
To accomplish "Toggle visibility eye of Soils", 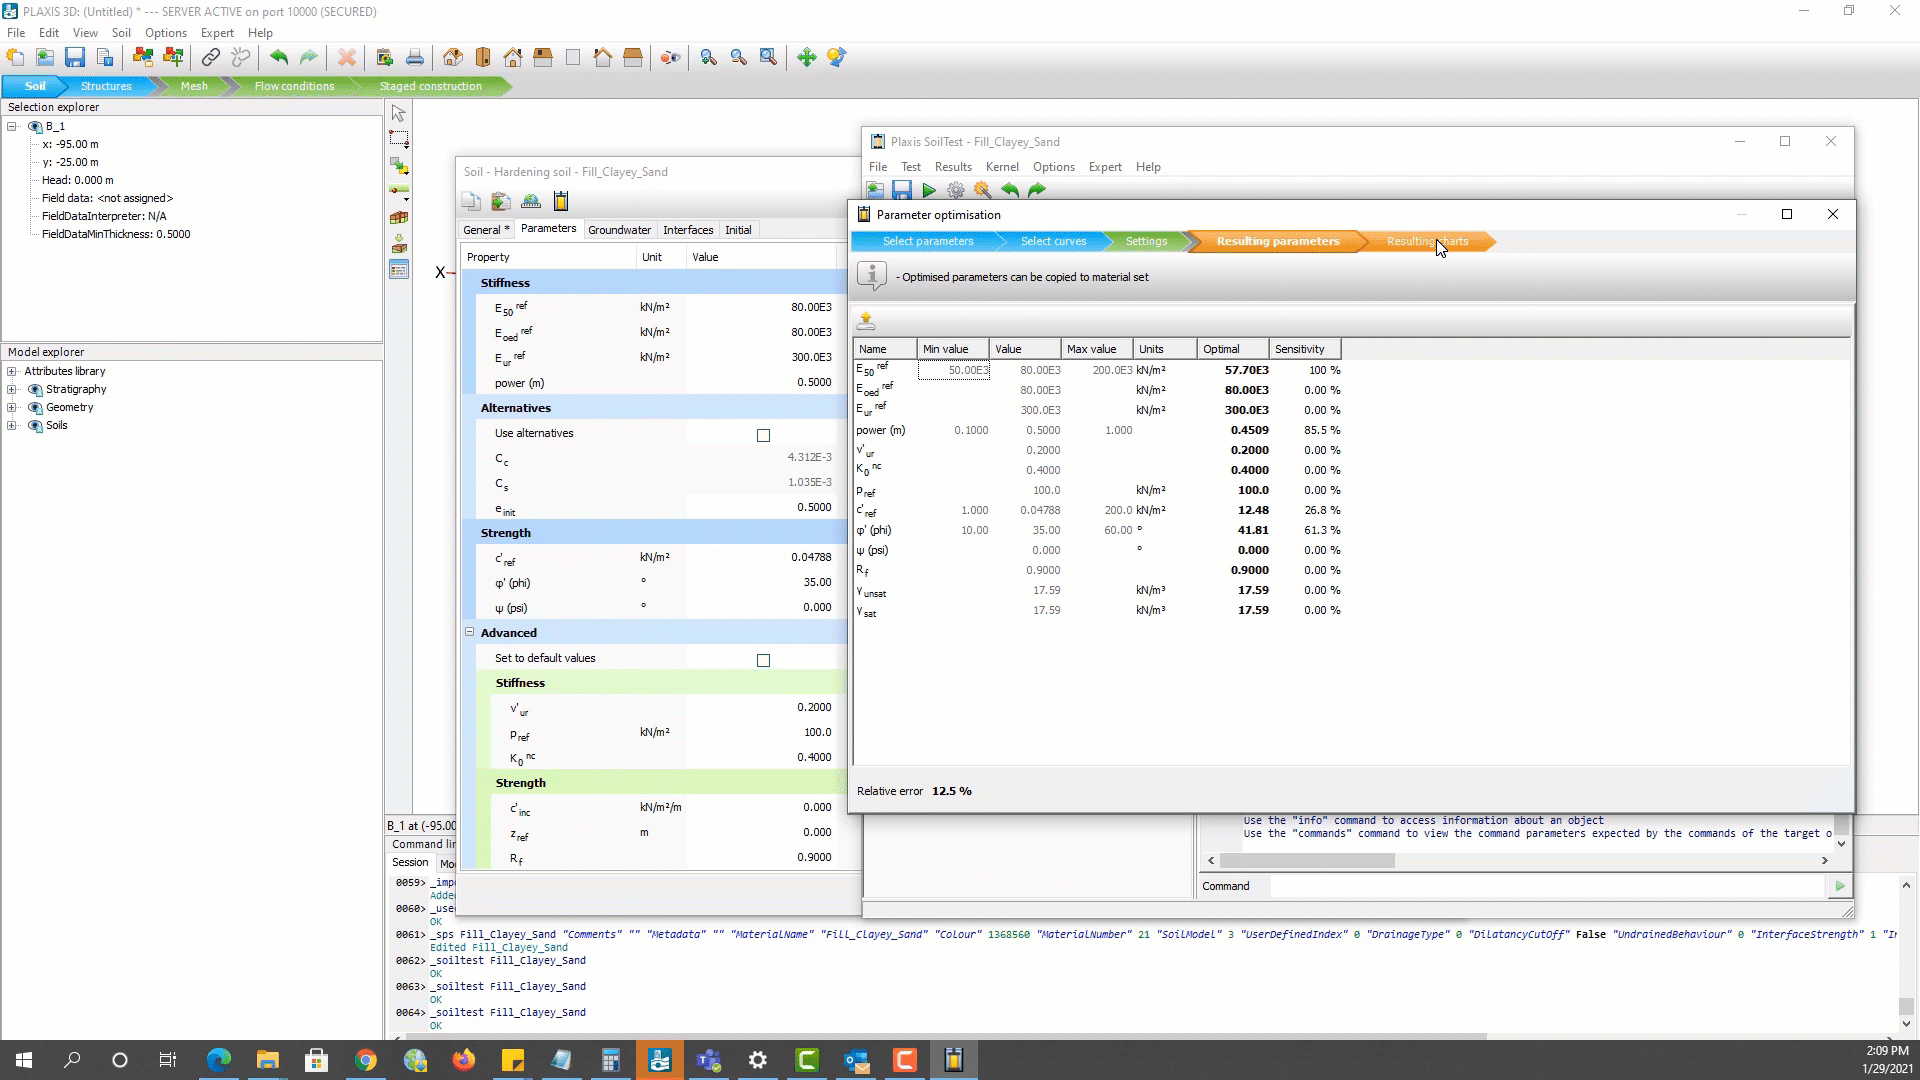I will tap(35, 426).
